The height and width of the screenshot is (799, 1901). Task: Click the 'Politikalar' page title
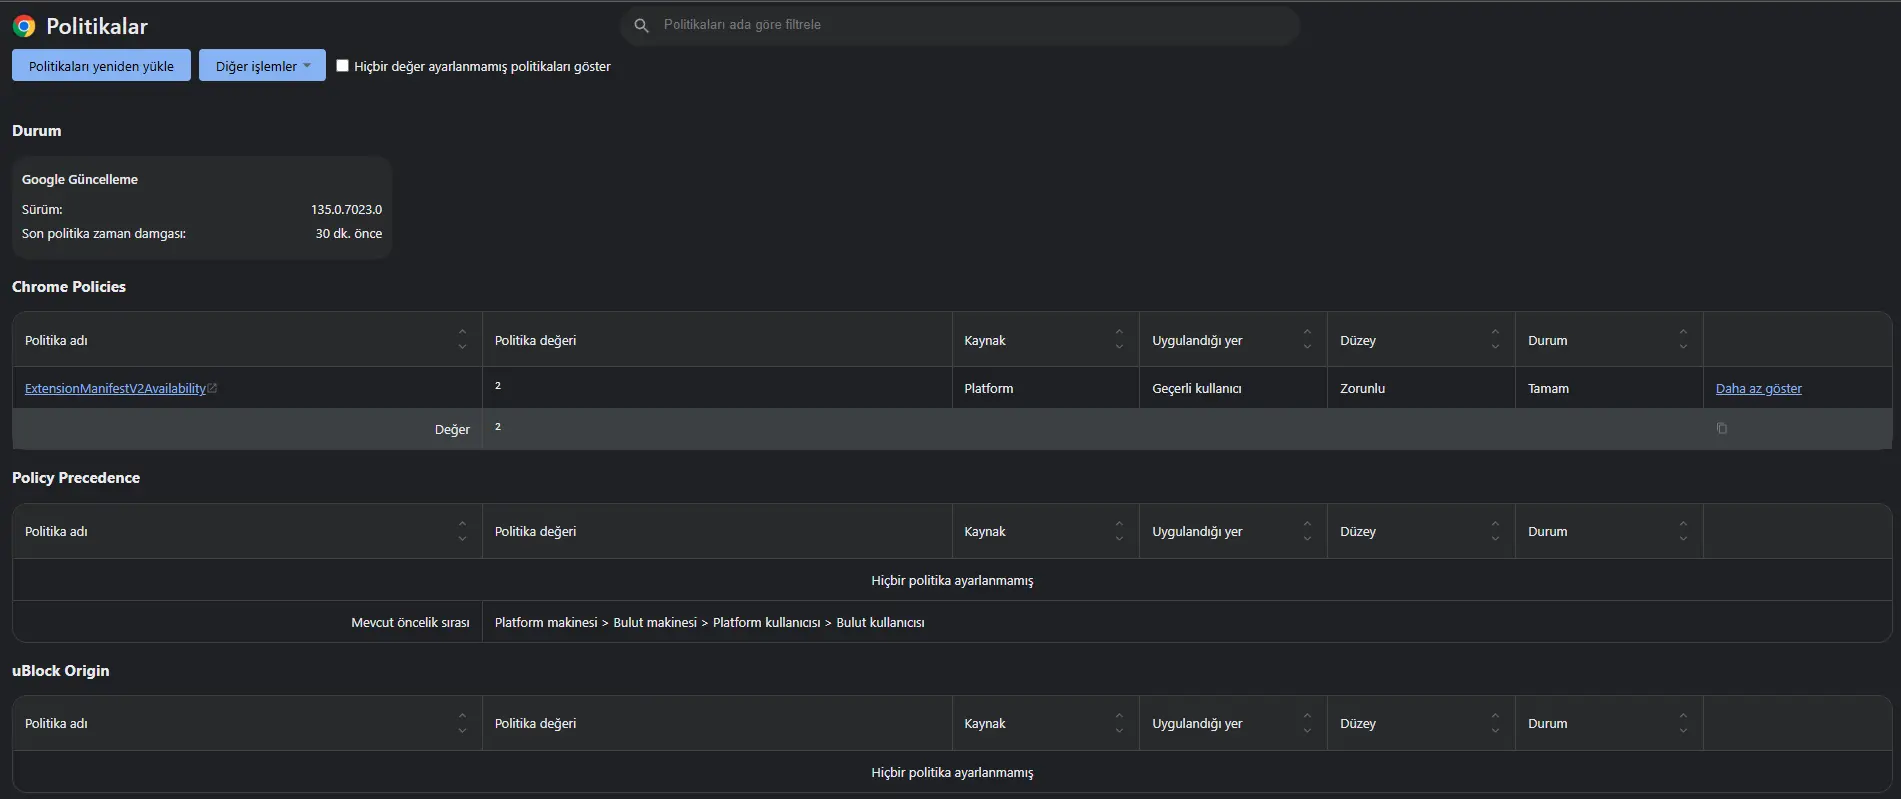coord(97,27)
